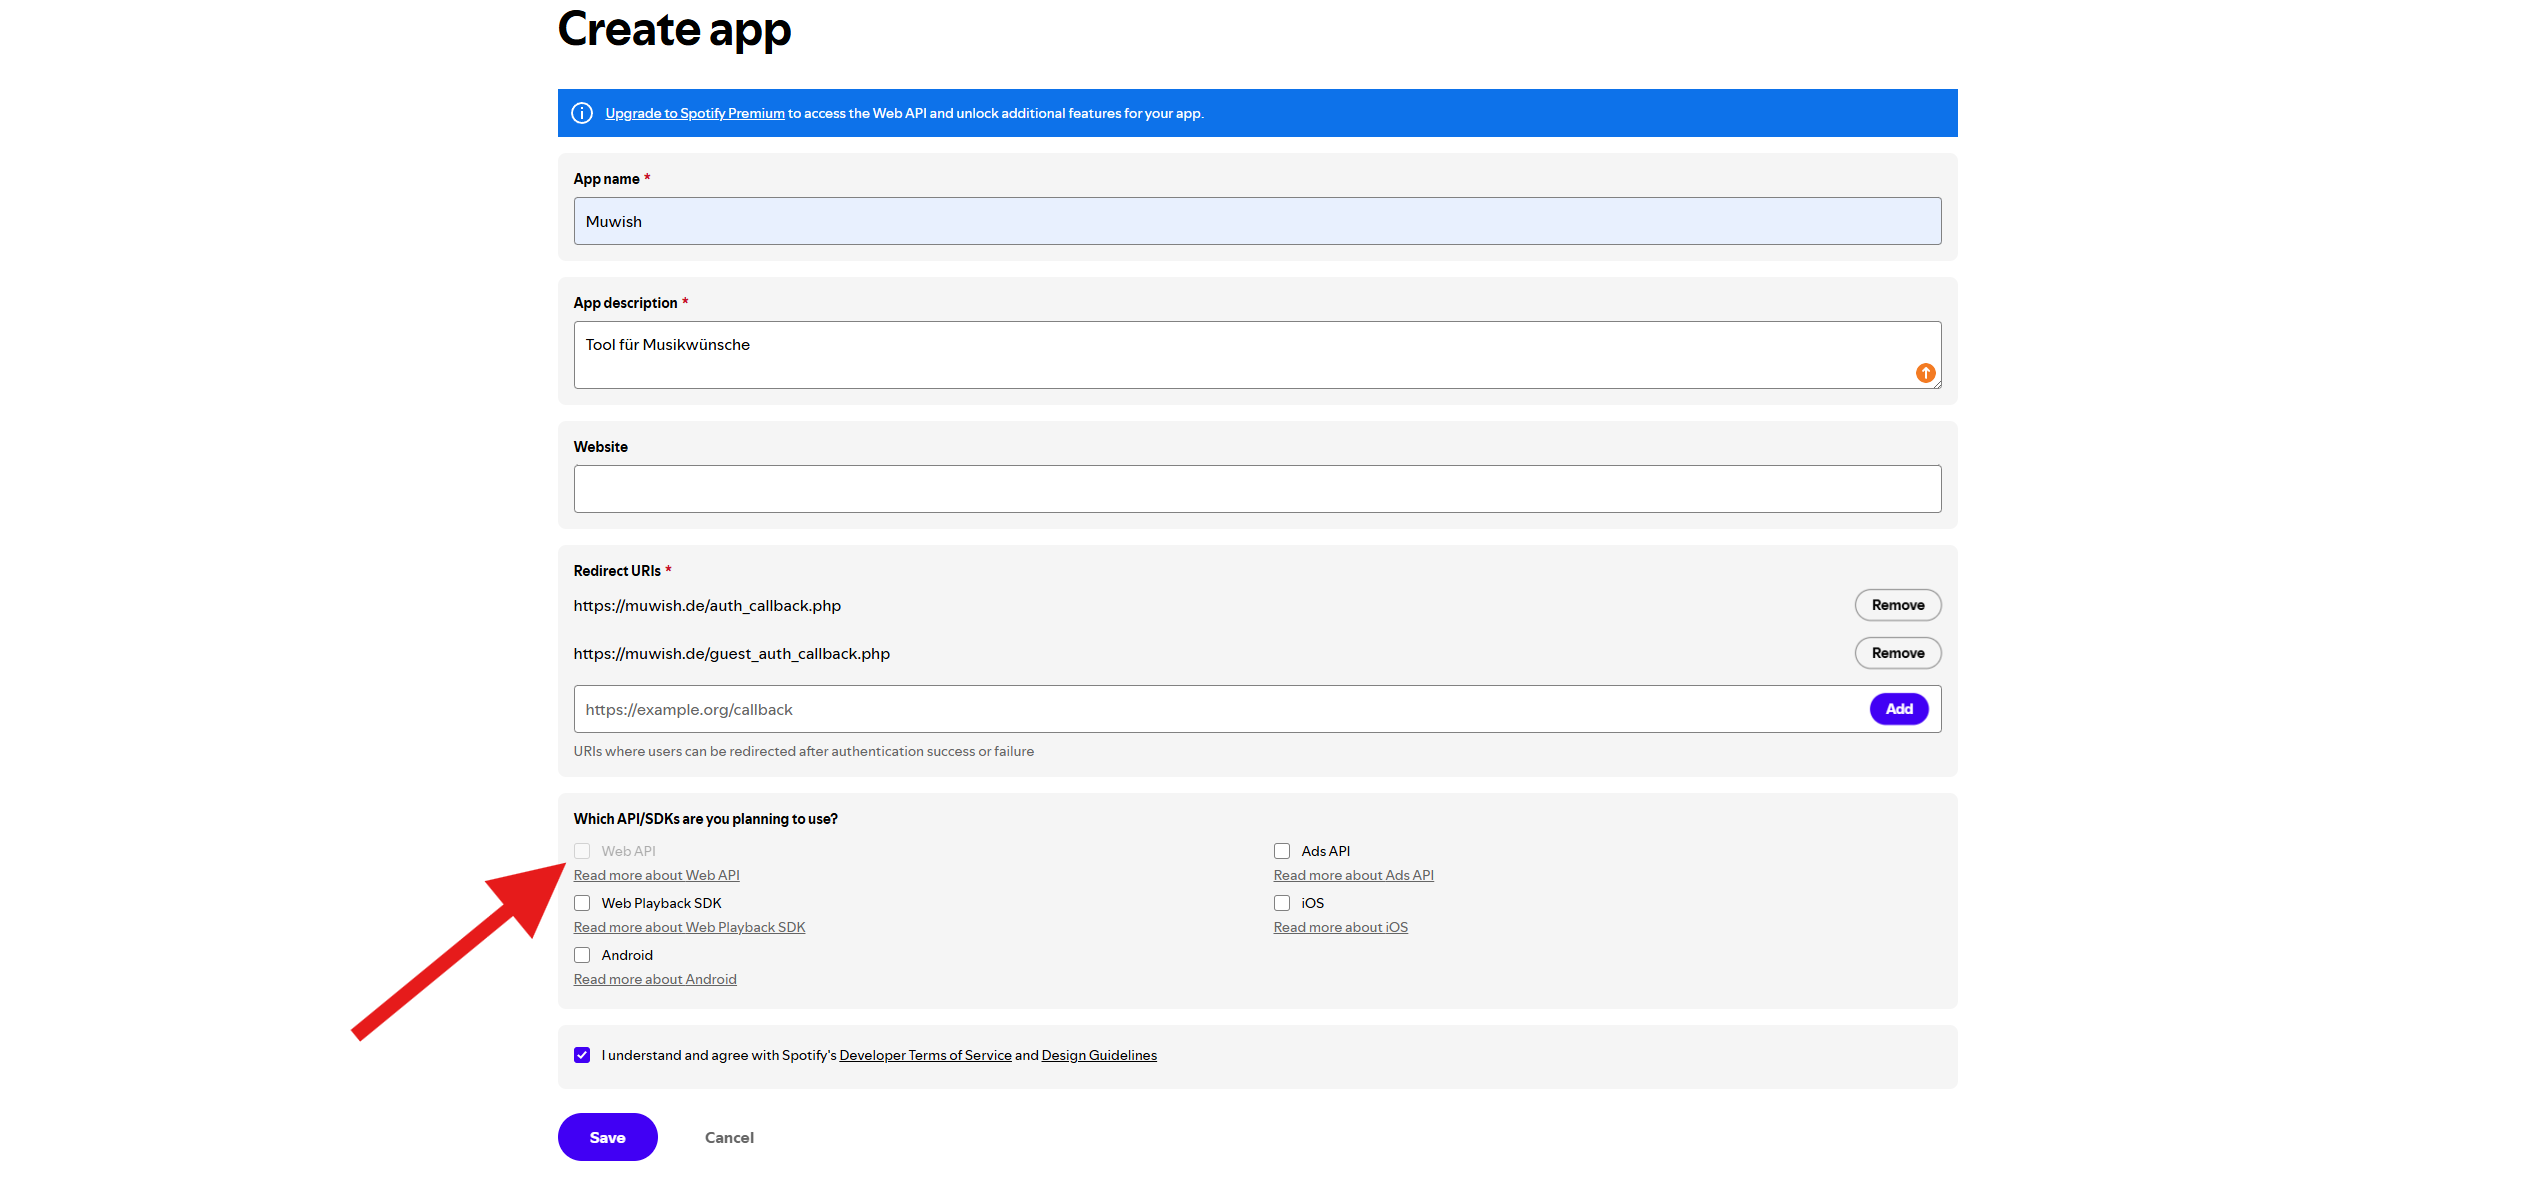Open Read more about Web API
The image size is (2523, 1191).
[656, 874]
